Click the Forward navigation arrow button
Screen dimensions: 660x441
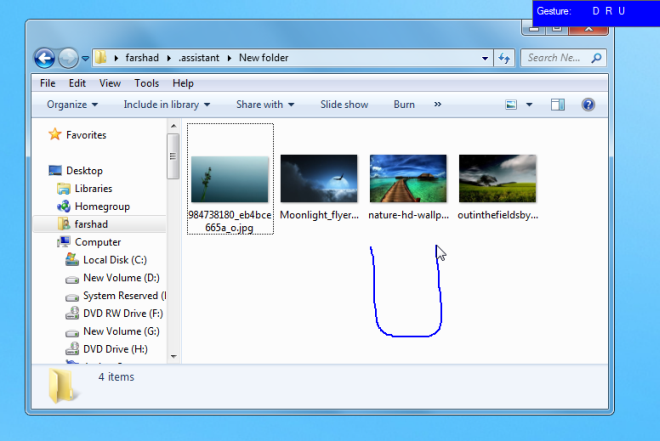pos(68,58)
